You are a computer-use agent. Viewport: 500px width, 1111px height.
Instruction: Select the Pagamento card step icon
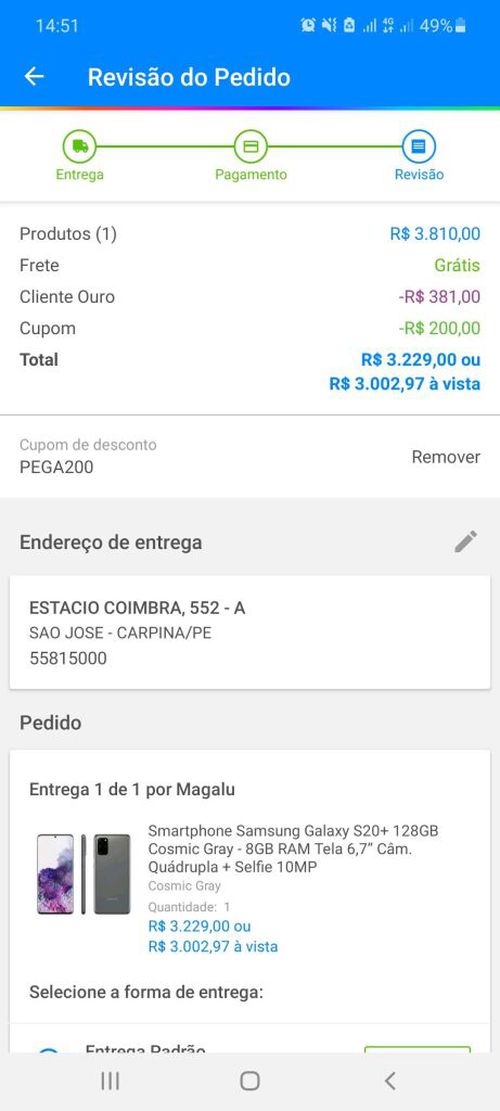coord(251,147)
